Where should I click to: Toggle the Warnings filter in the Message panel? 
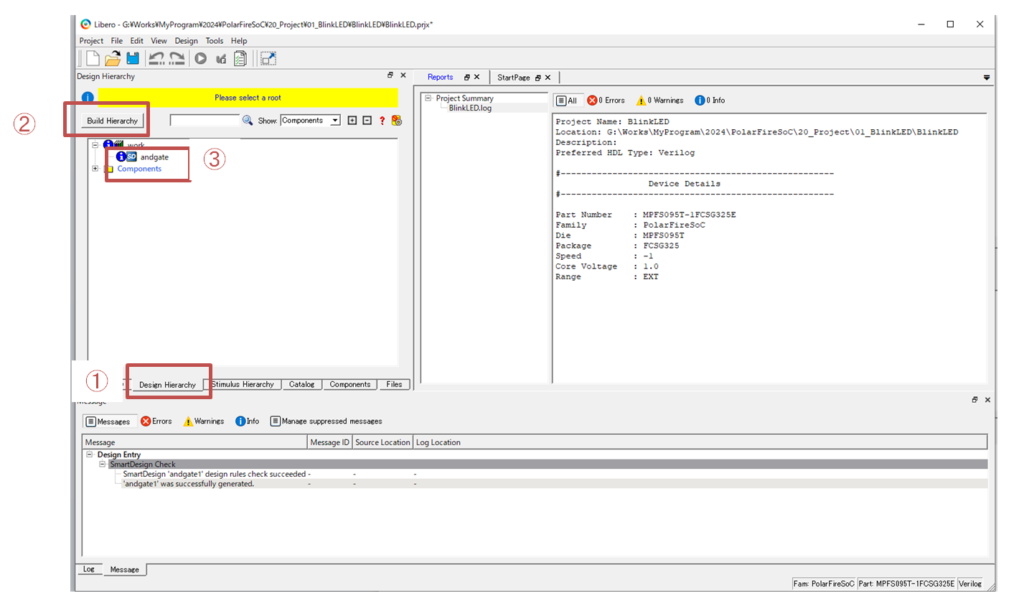(203, 421)
